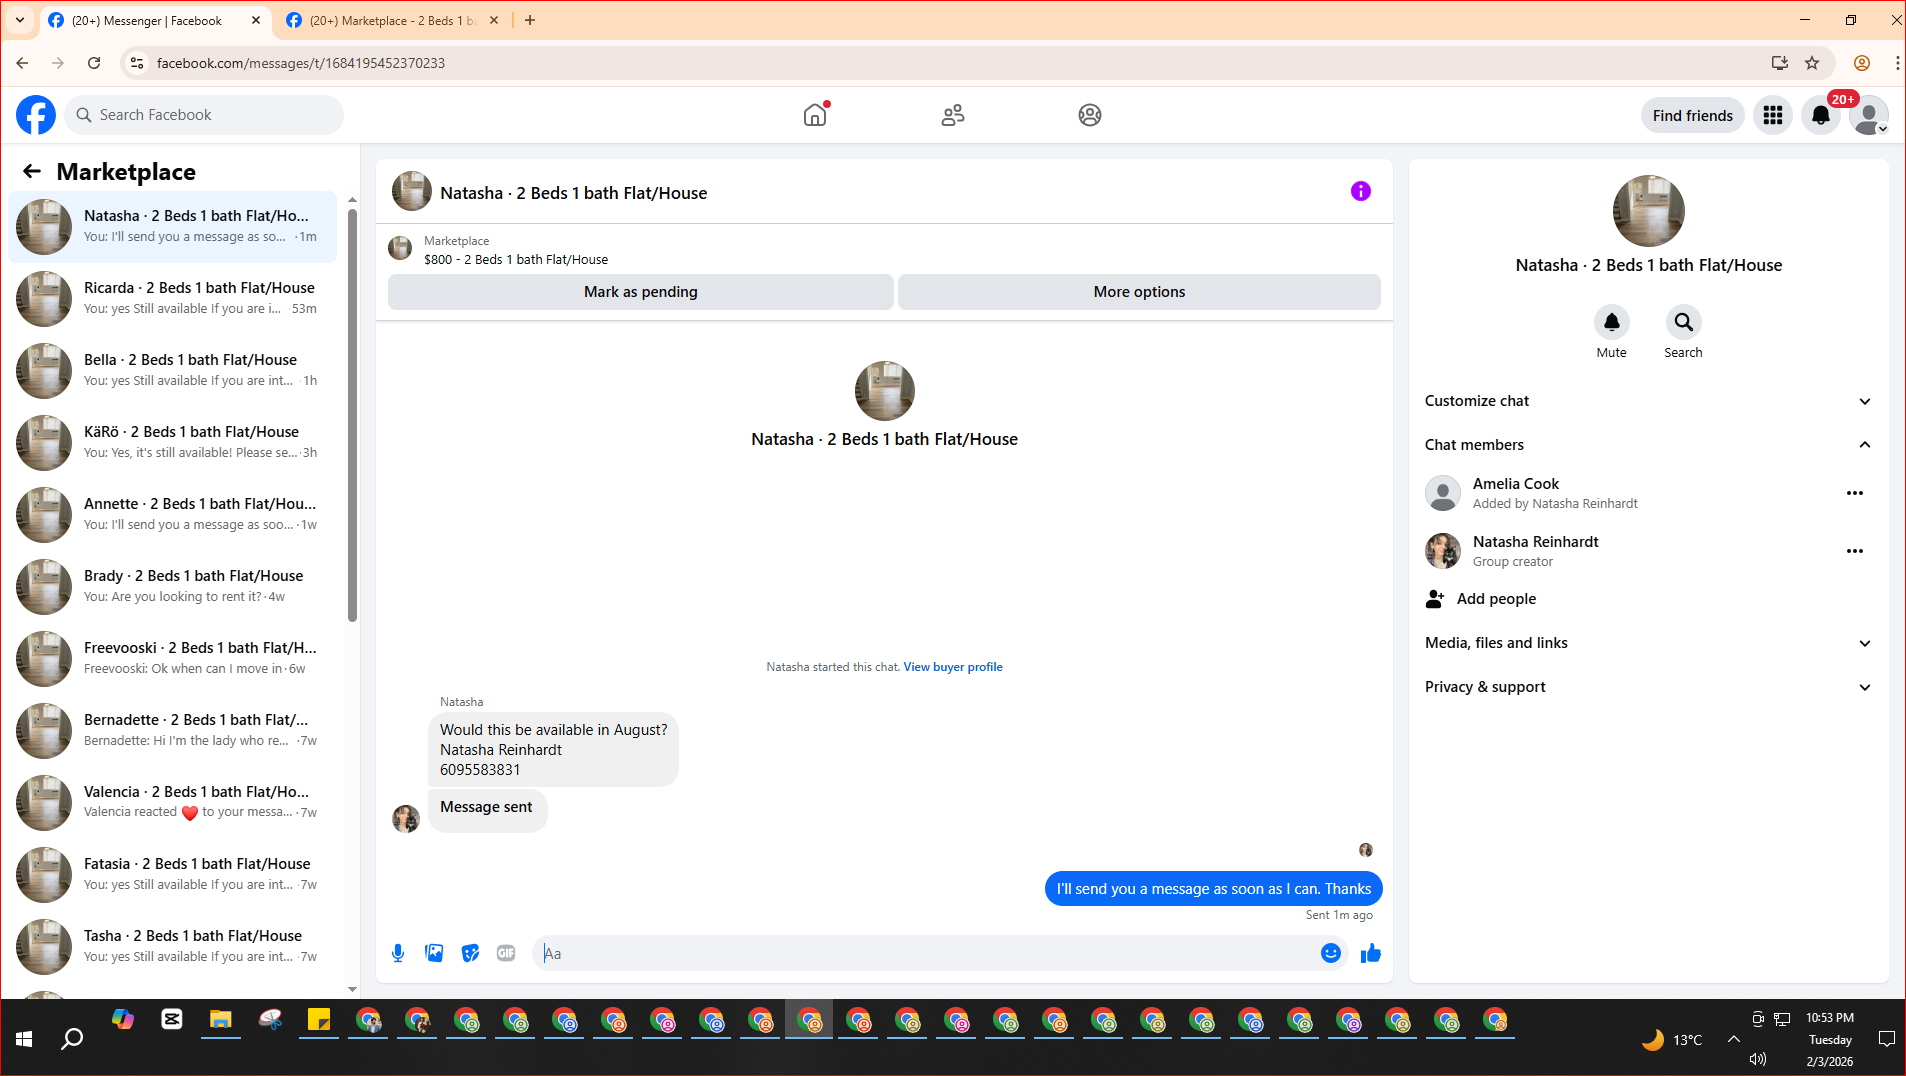Open Fatasia's 2 Beds conversation

pyautogui.click(x=173, y=874)
